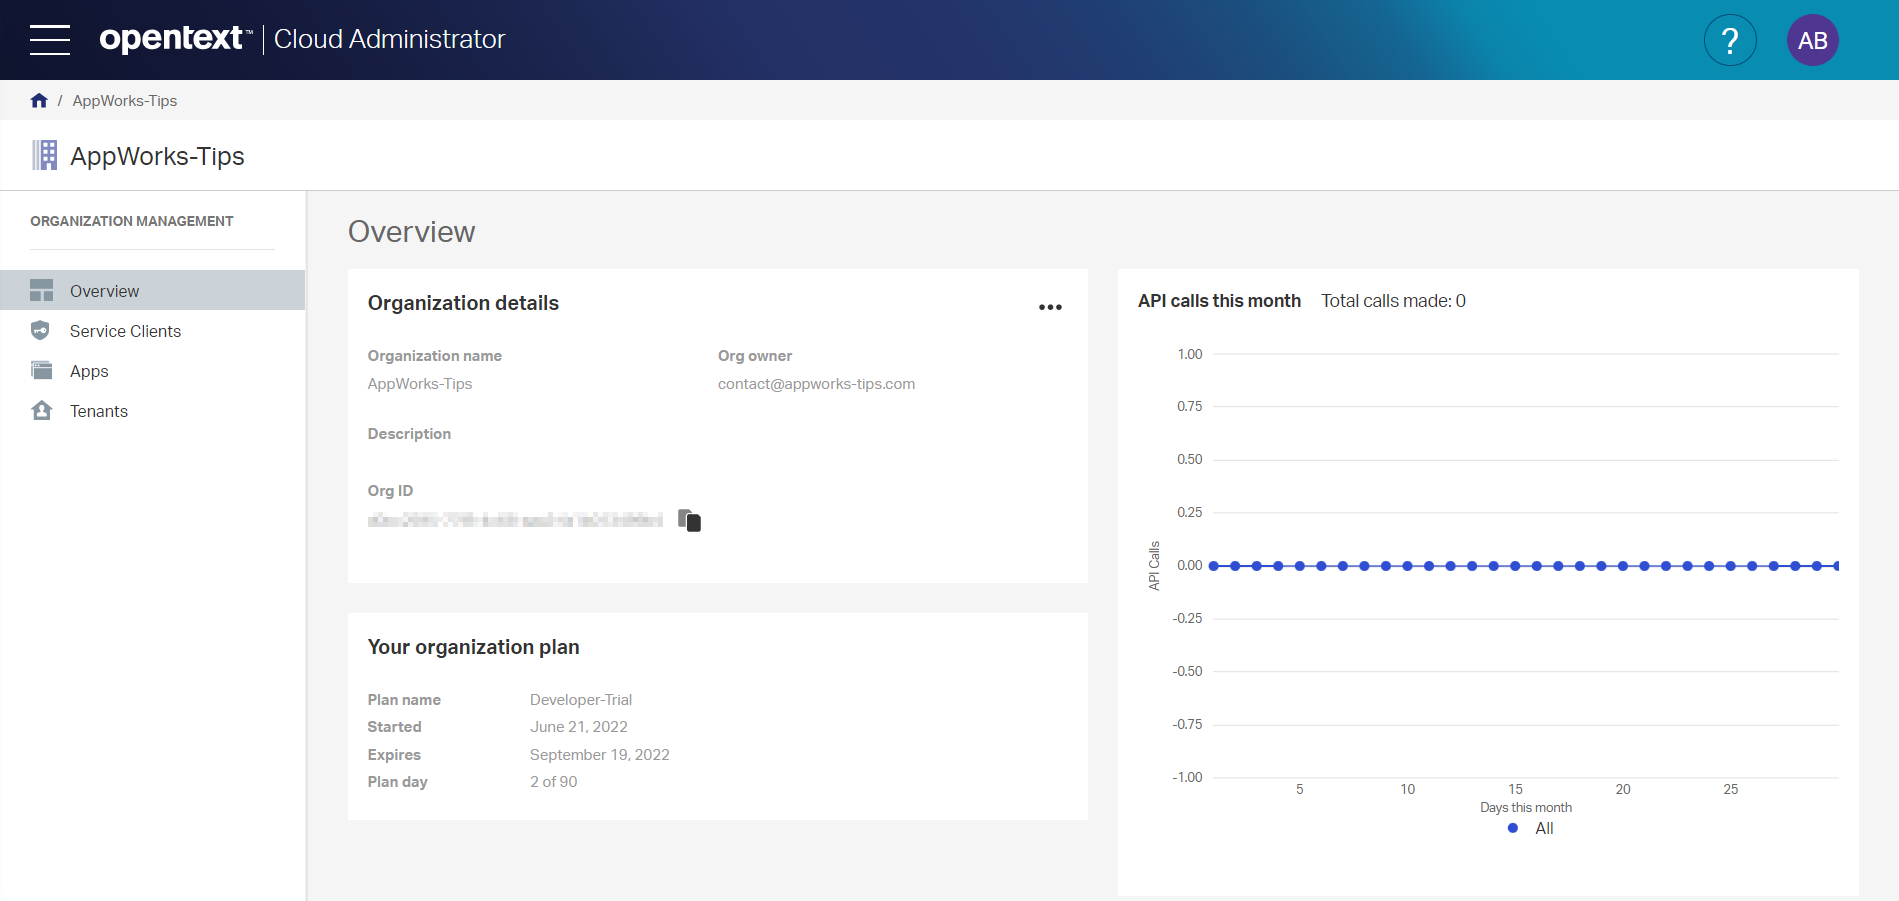Click the plan day value 2 of 90
Viewport: 1899px width, 901px height.
(x=554, y=782)
